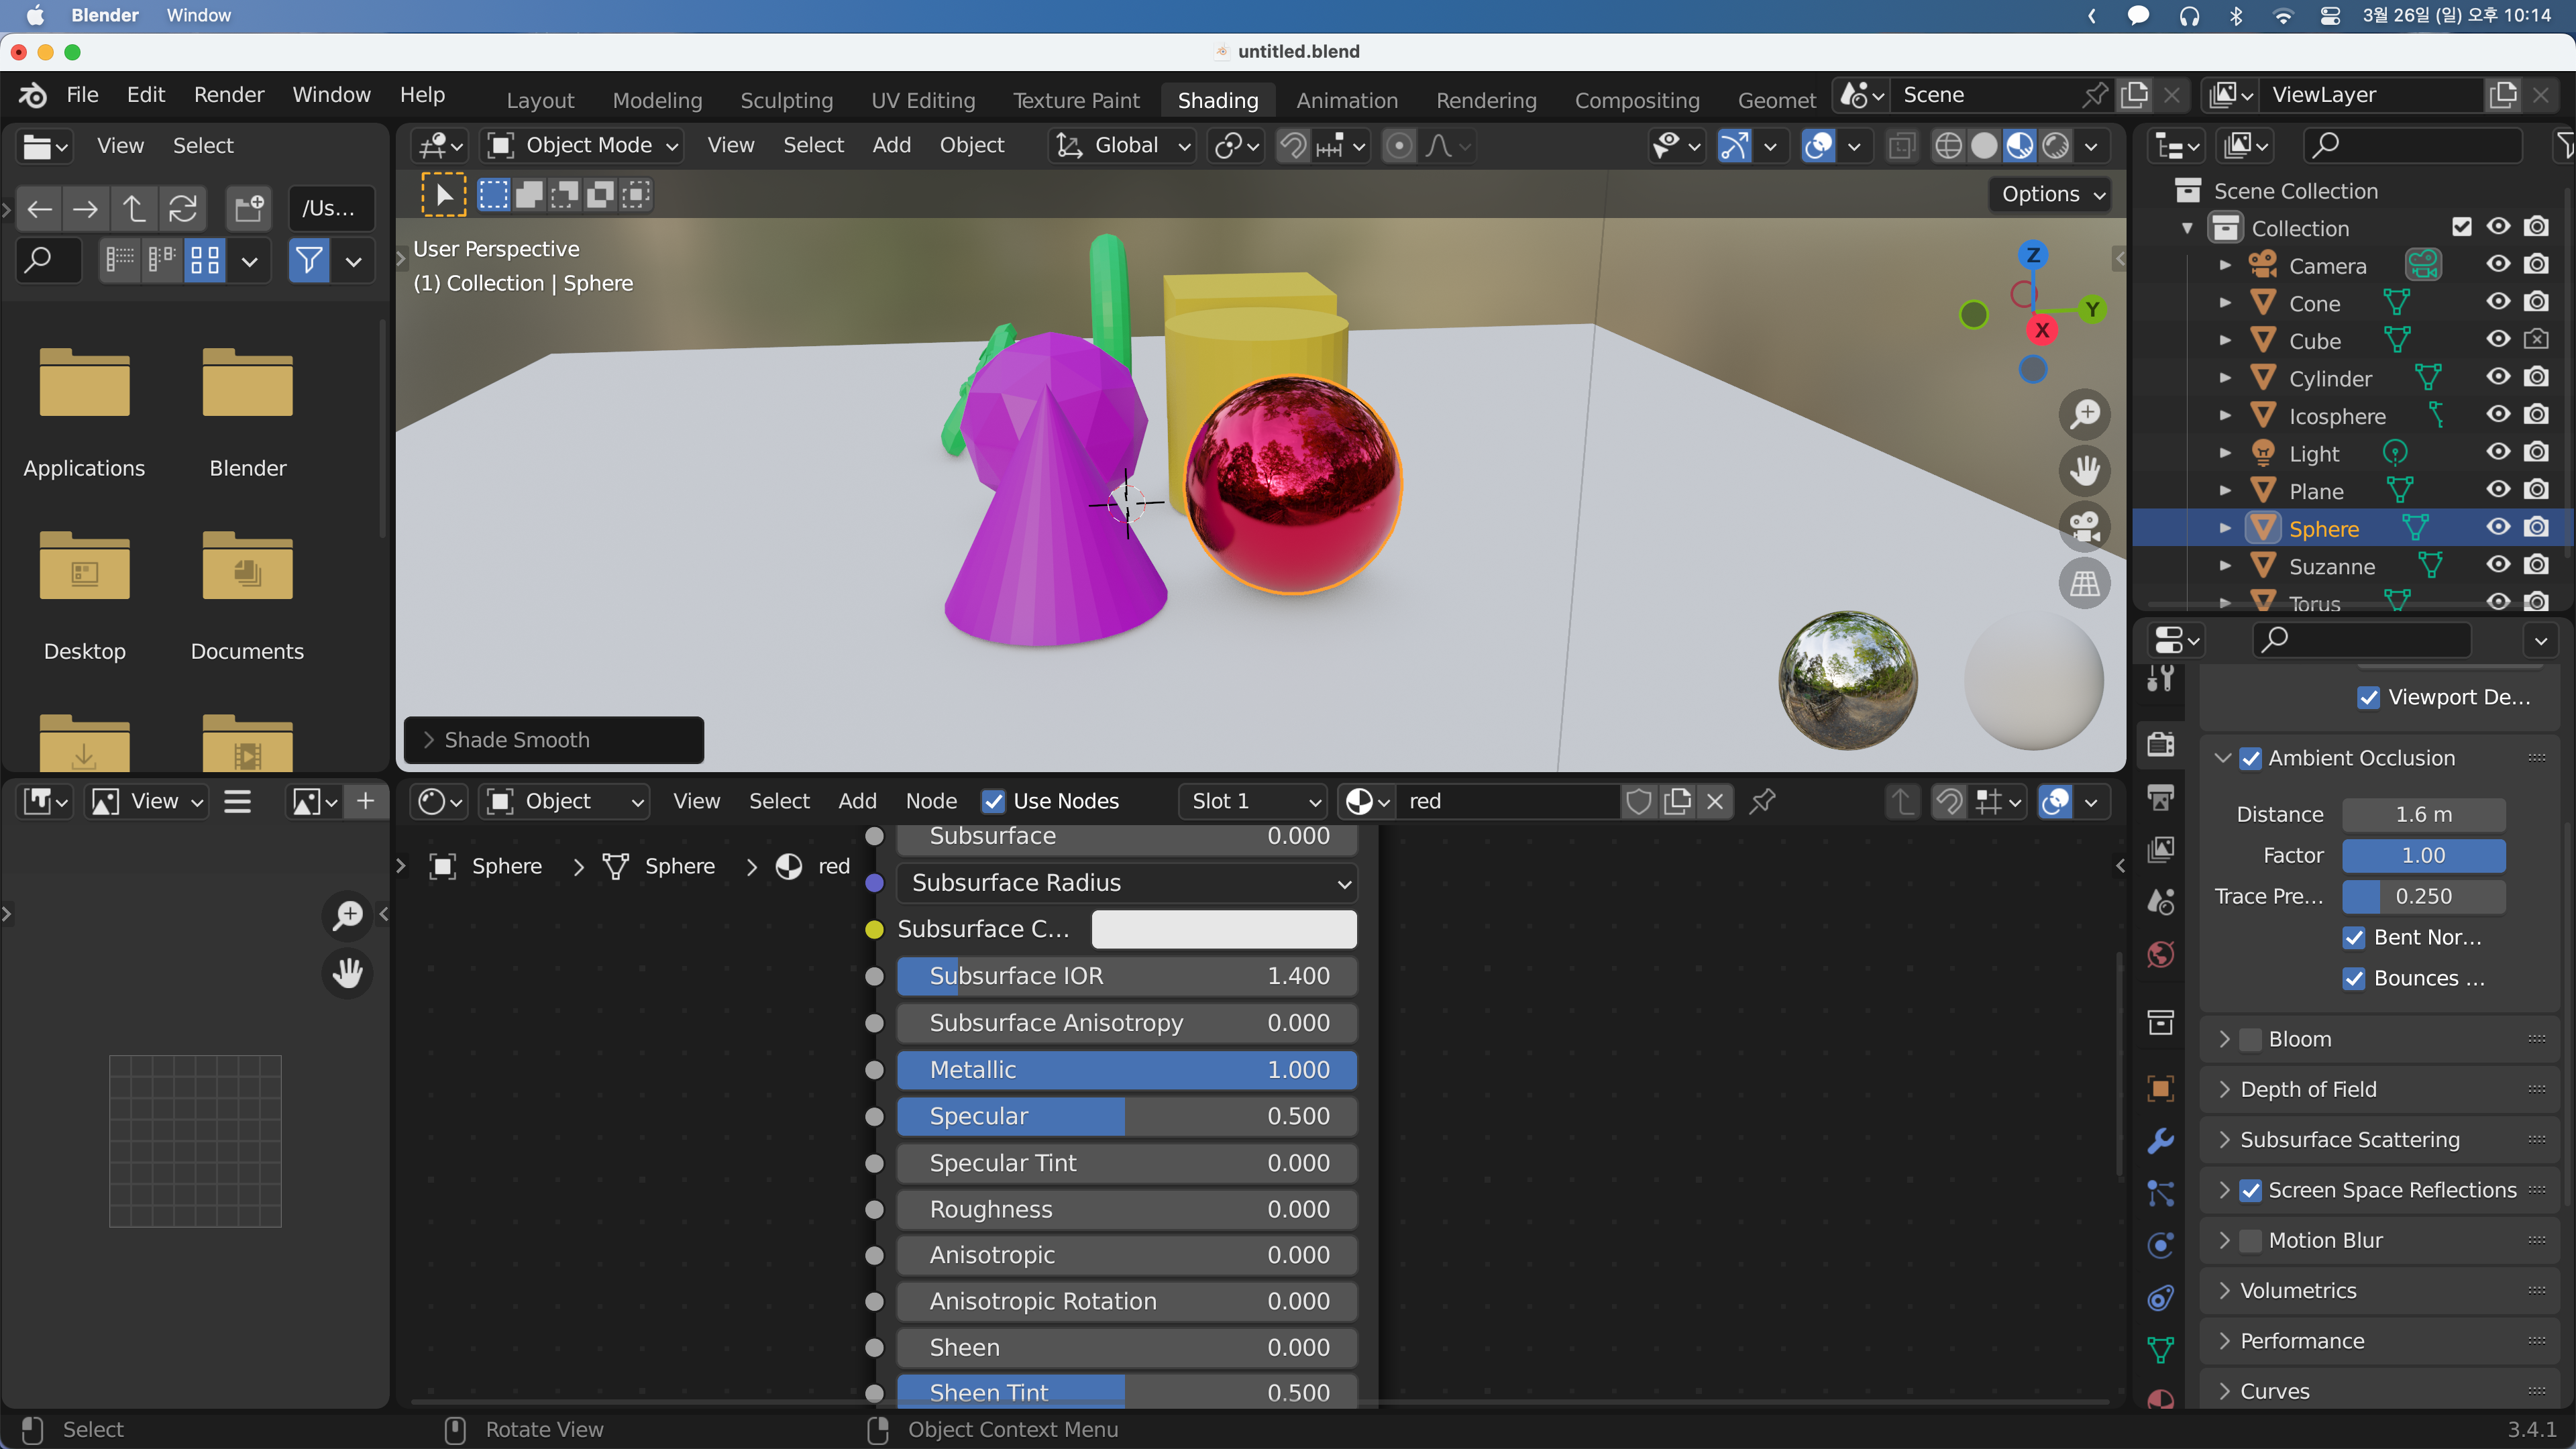Click the Subsurface Color white swatch

click(x=1224, y=929)
